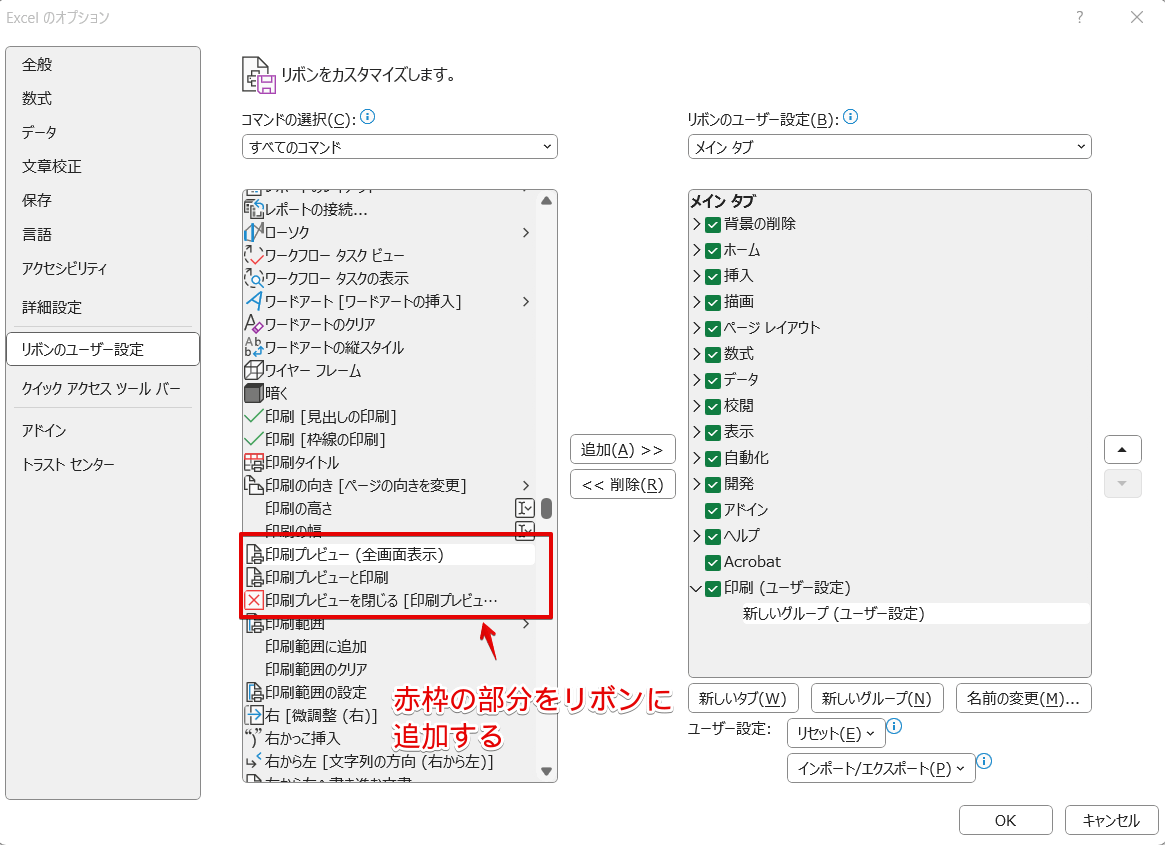Uncheck the ホーム tab checkbox
This screenshot has width=1165, height=845.
click(x=713, y=250)
